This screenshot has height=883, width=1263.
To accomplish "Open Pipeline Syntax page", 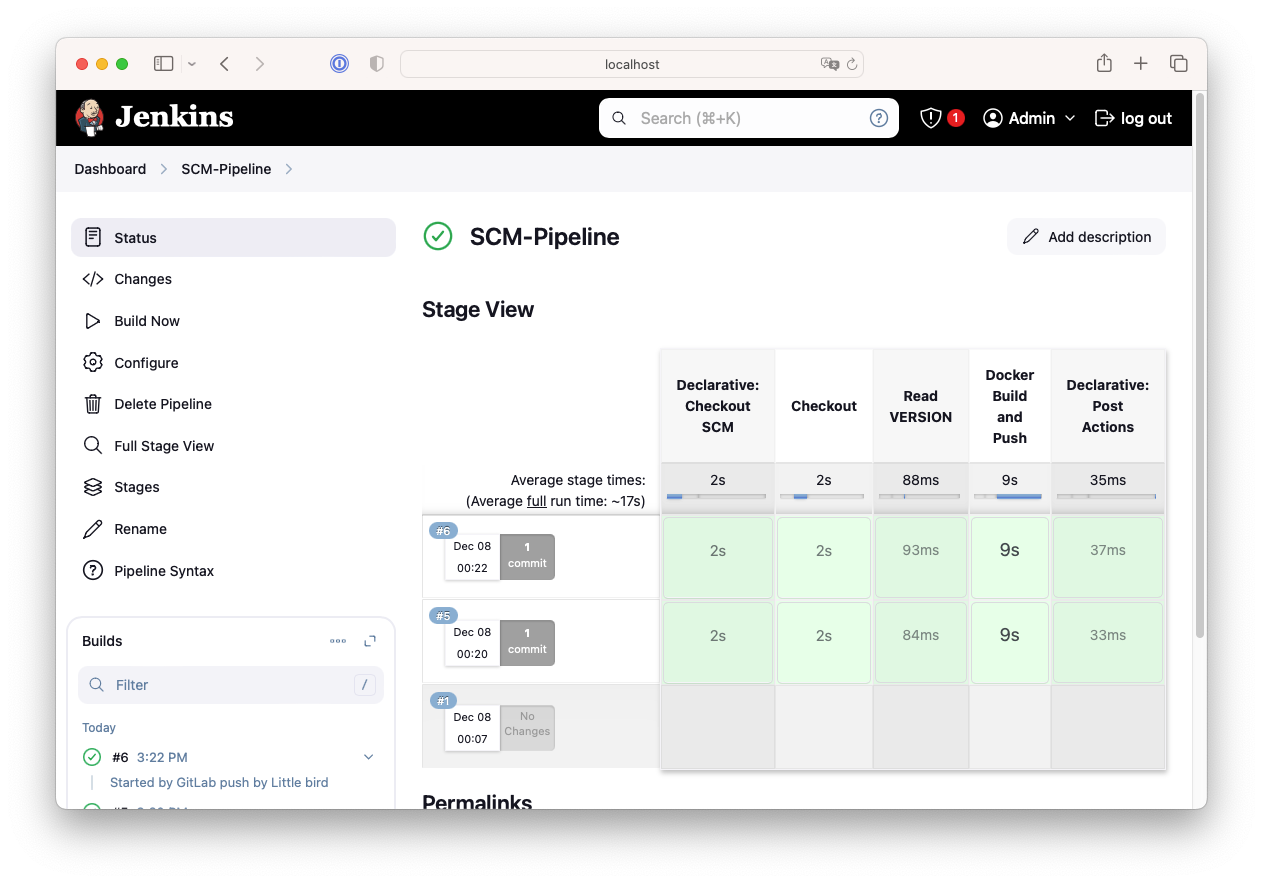I will [x=233, y=571].
